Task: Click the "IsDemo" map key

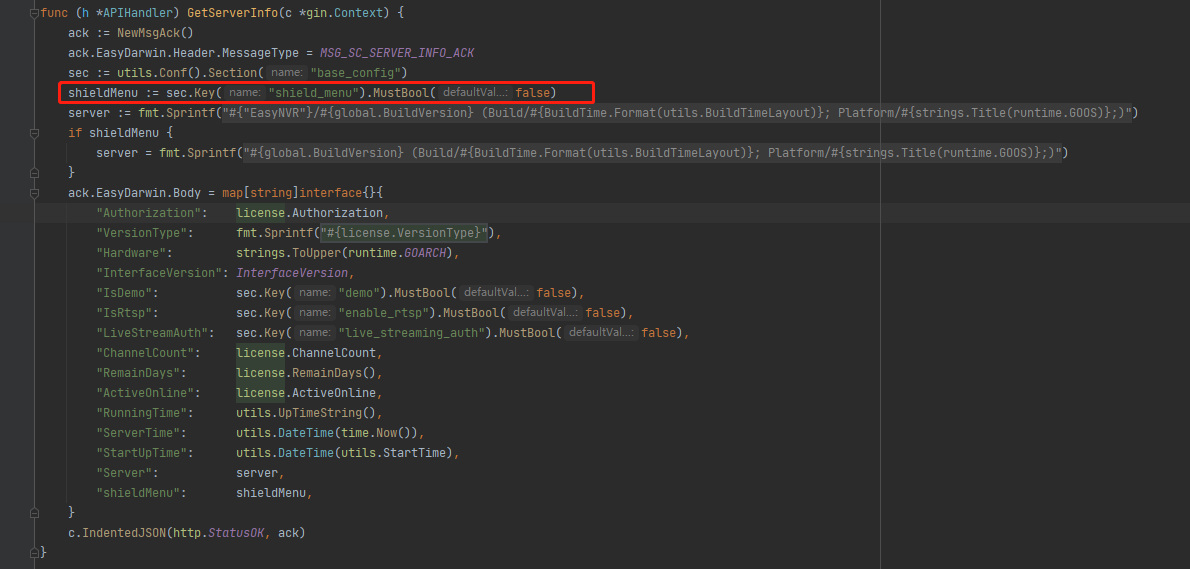Action: tap(126, 292)
